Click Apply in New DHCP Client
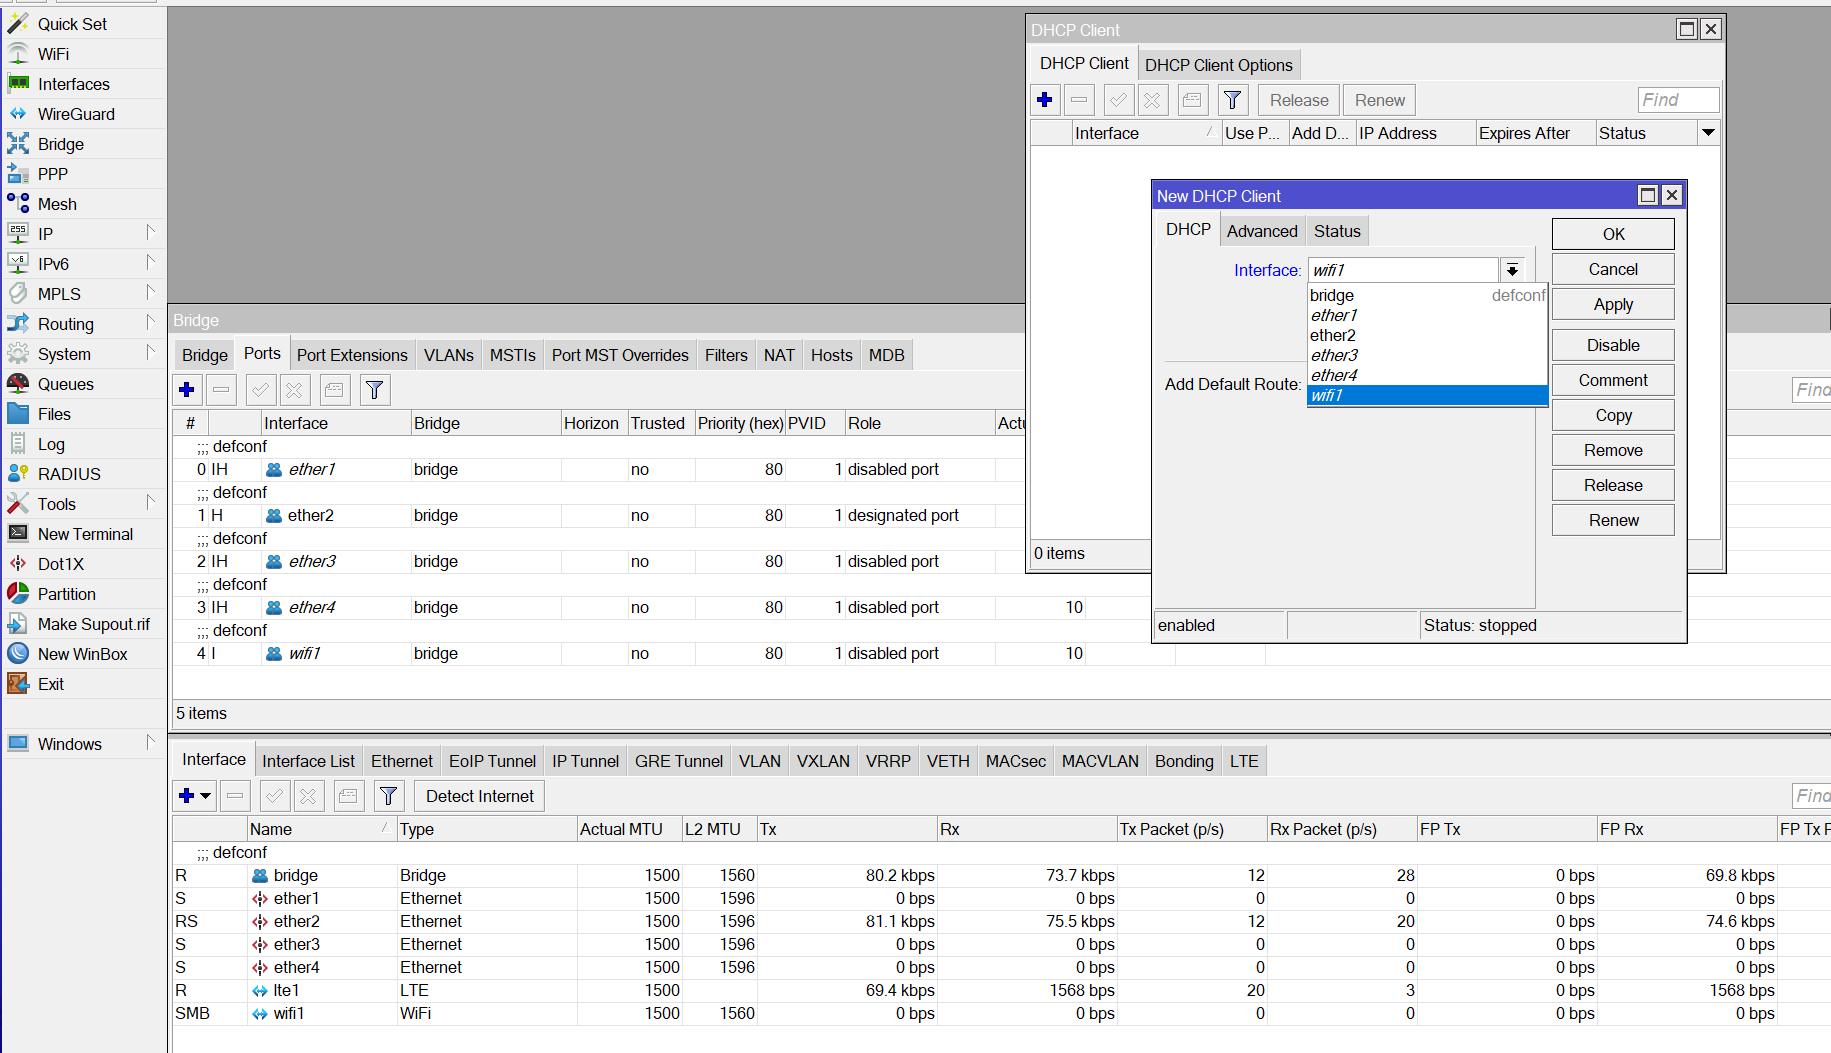 pos(1613,304)
